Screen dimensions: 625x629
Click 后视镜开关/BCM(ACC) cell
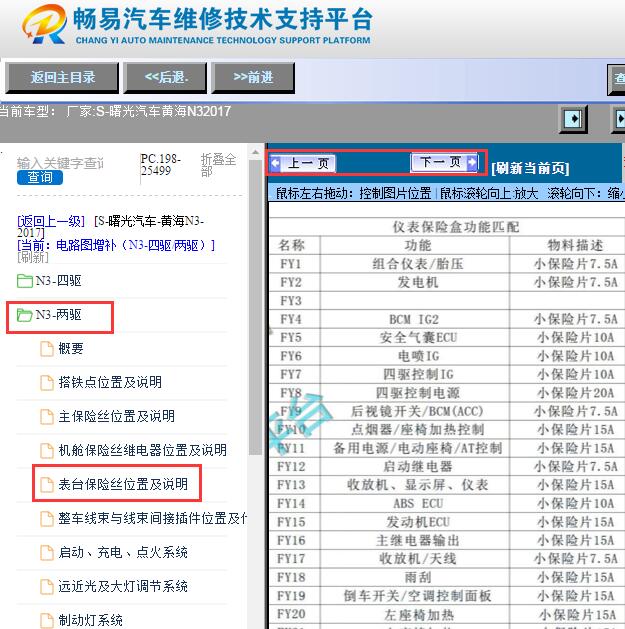pyautogui.click(x=417, y=411)
